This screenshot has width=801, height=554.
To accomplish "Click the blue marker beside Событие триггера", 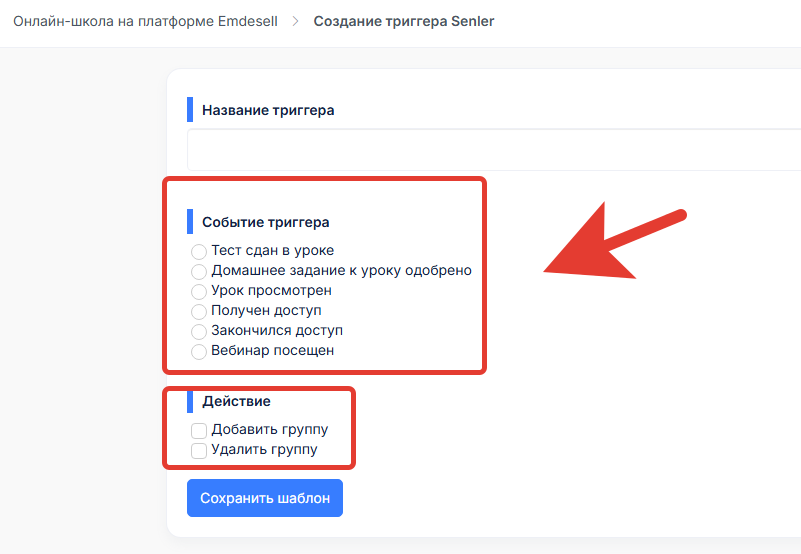I will coord(190,222).
